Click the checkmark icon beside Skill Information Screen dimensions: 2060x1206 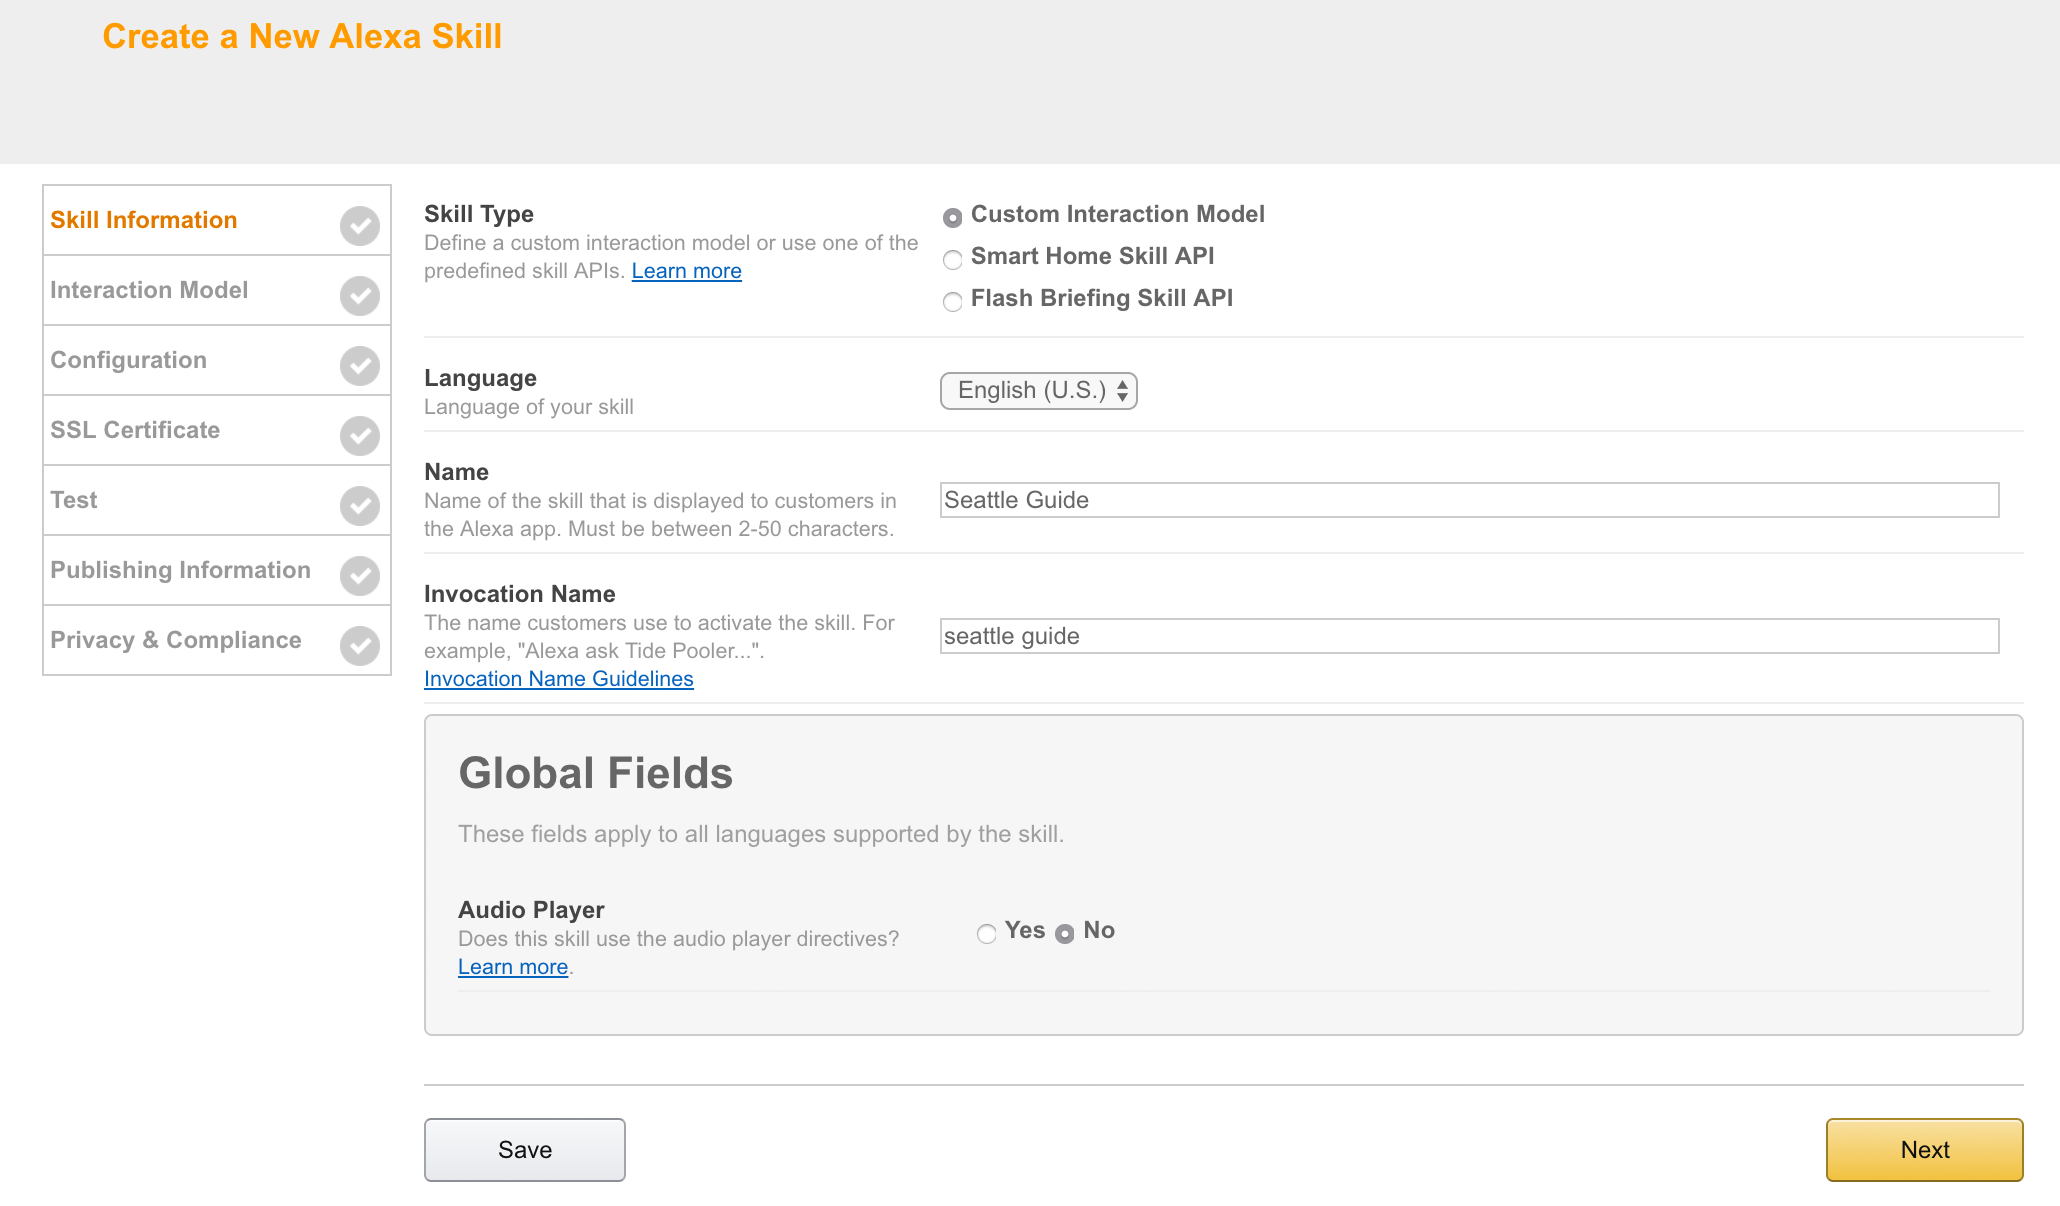359,225
